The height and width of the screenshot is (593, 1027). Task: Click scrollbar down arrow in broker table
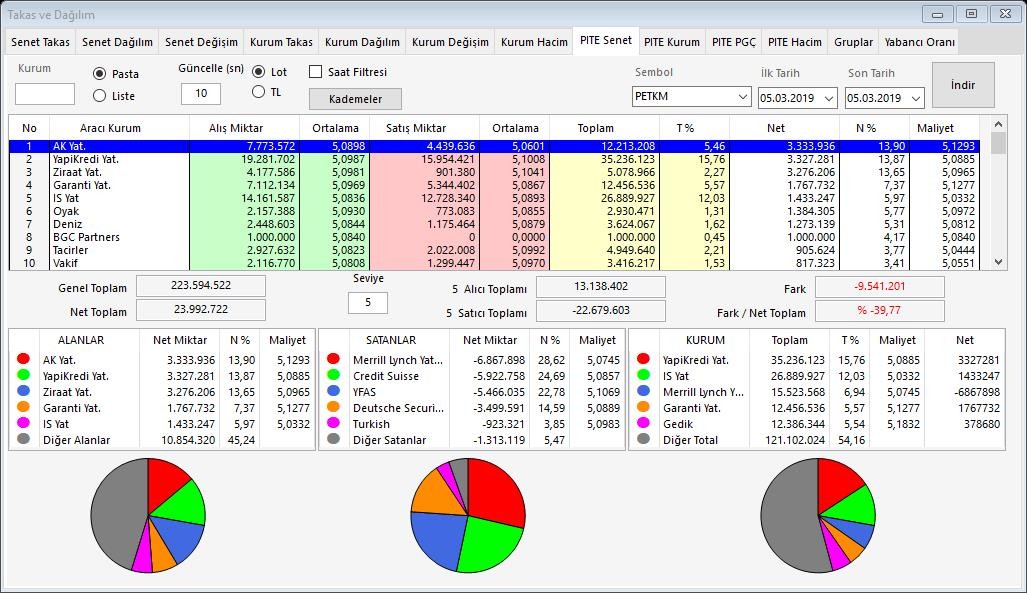[x=998, y=262]
